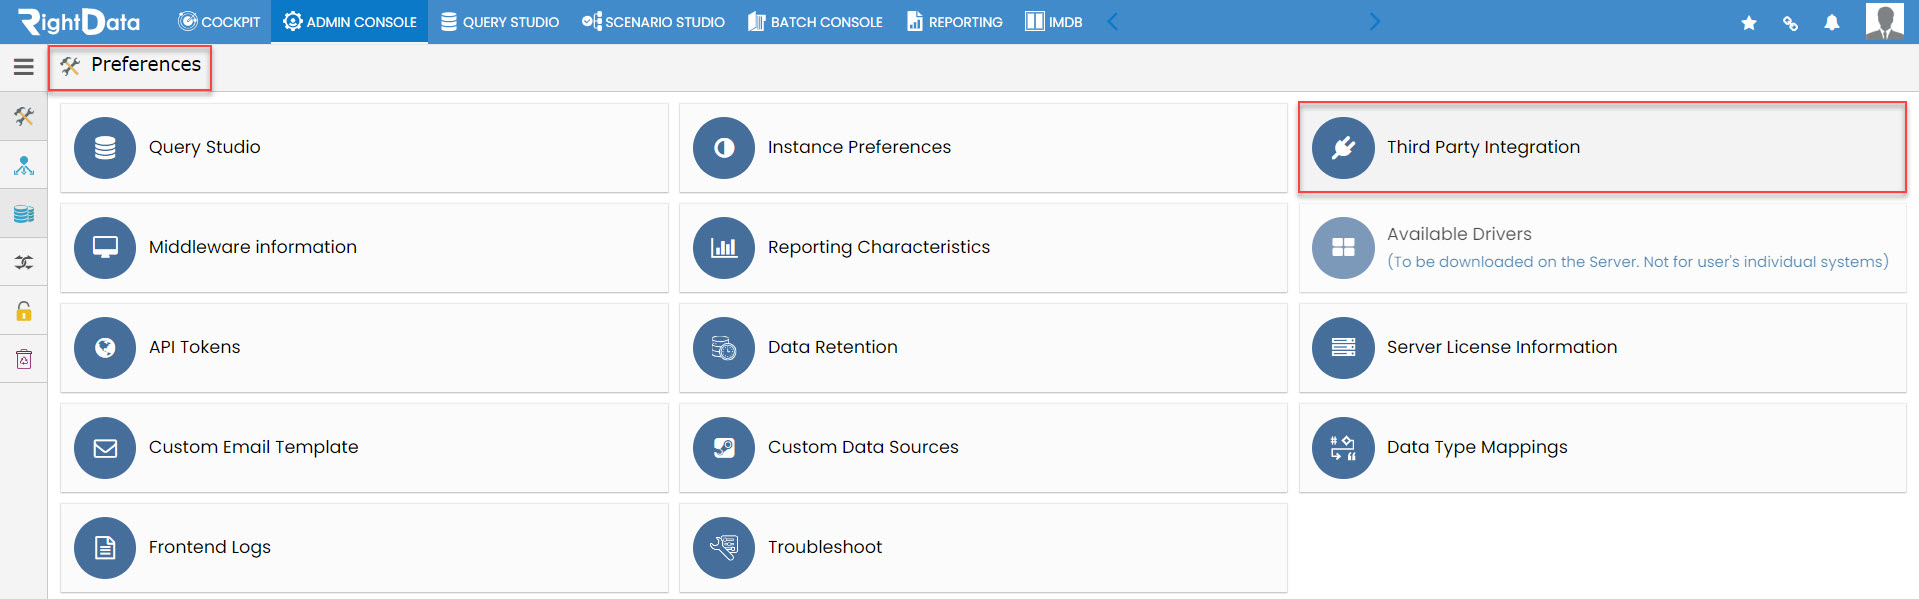This screenshot has width=1919, height=599.
Task: Click the left chevron in the top navigation
Action: (1113, 22)
